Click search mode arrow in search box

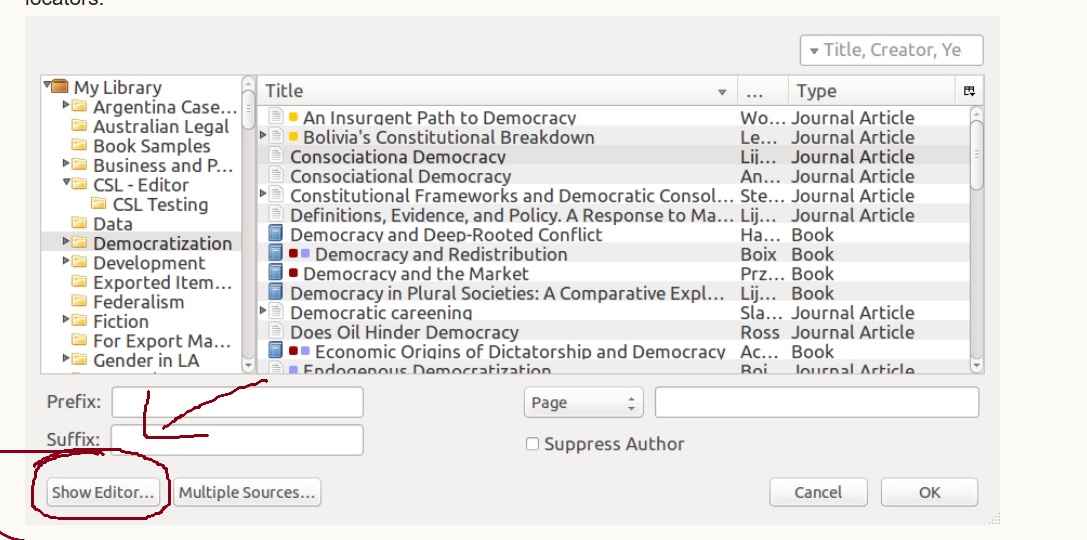pos(814,51)
